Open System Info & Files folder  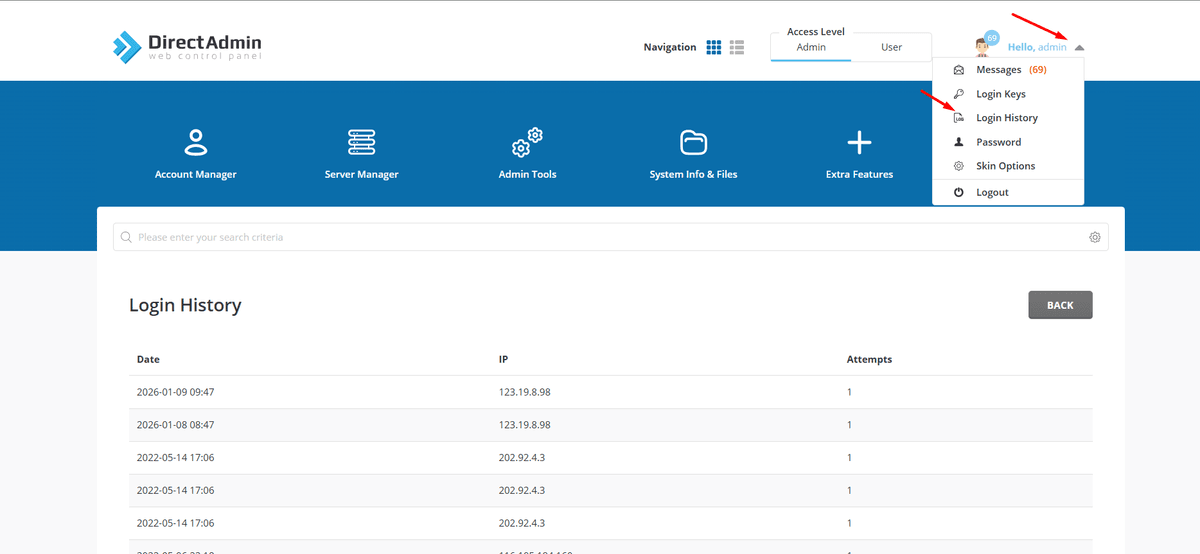click(x=693, y=143)
